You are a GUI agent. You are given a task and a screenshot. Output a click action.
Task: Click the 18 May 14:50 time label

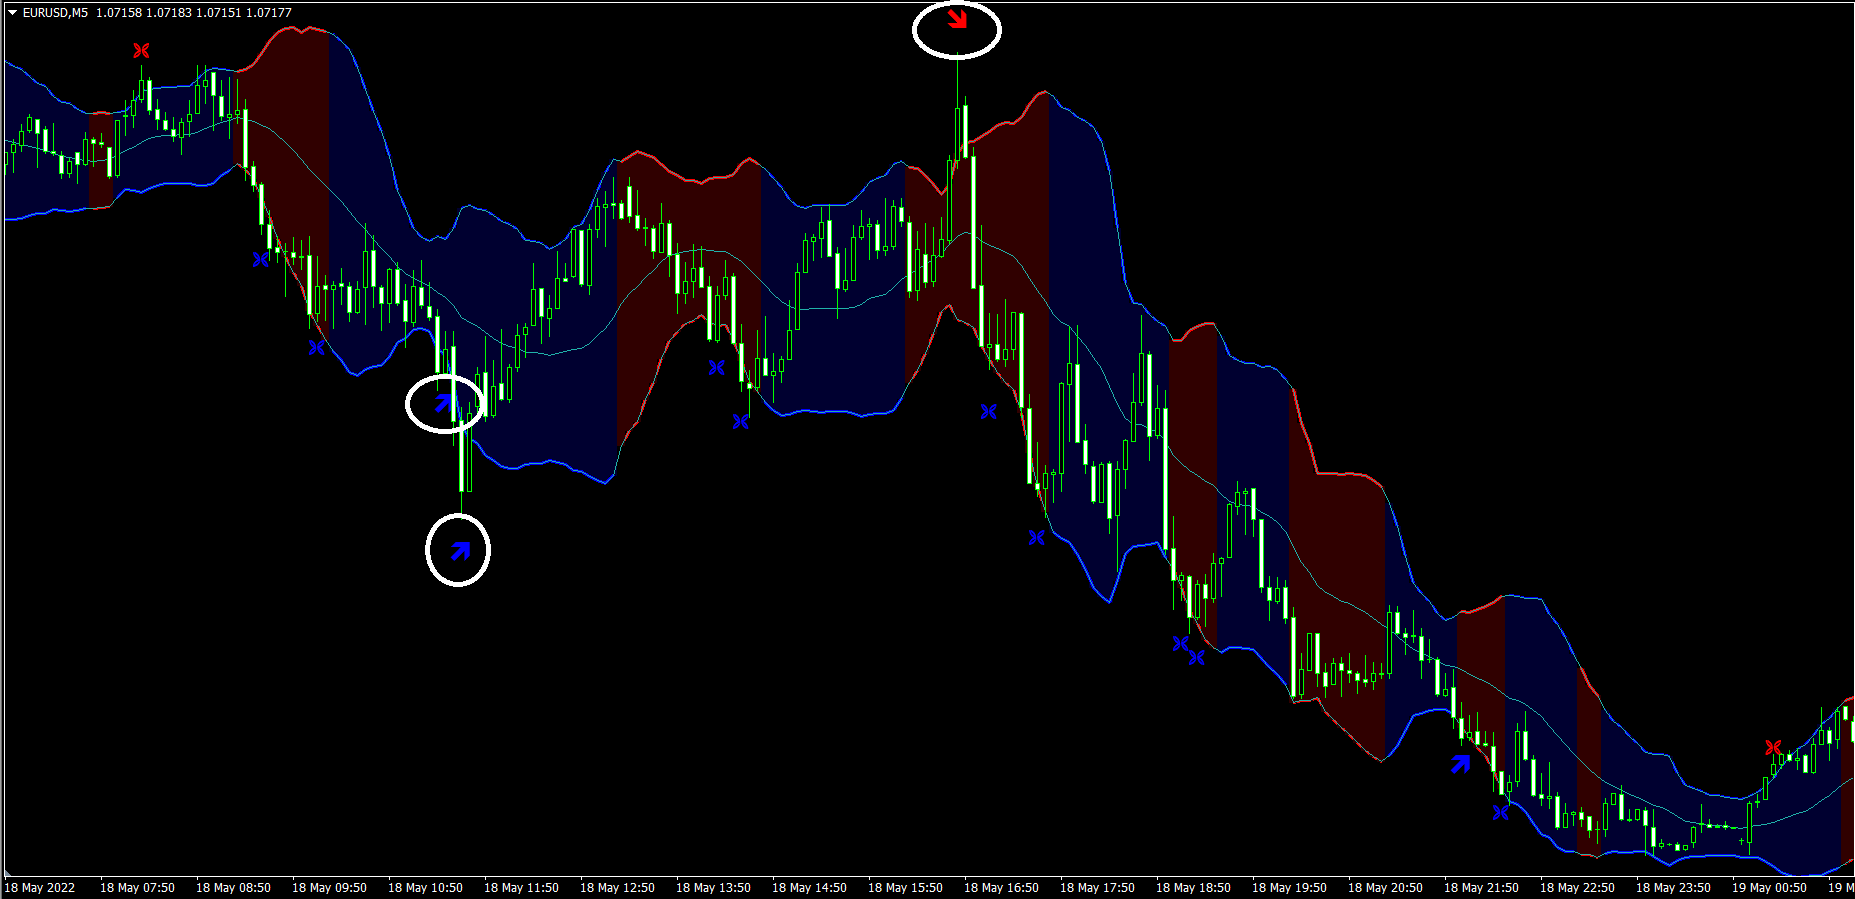(x=809, y=888)
